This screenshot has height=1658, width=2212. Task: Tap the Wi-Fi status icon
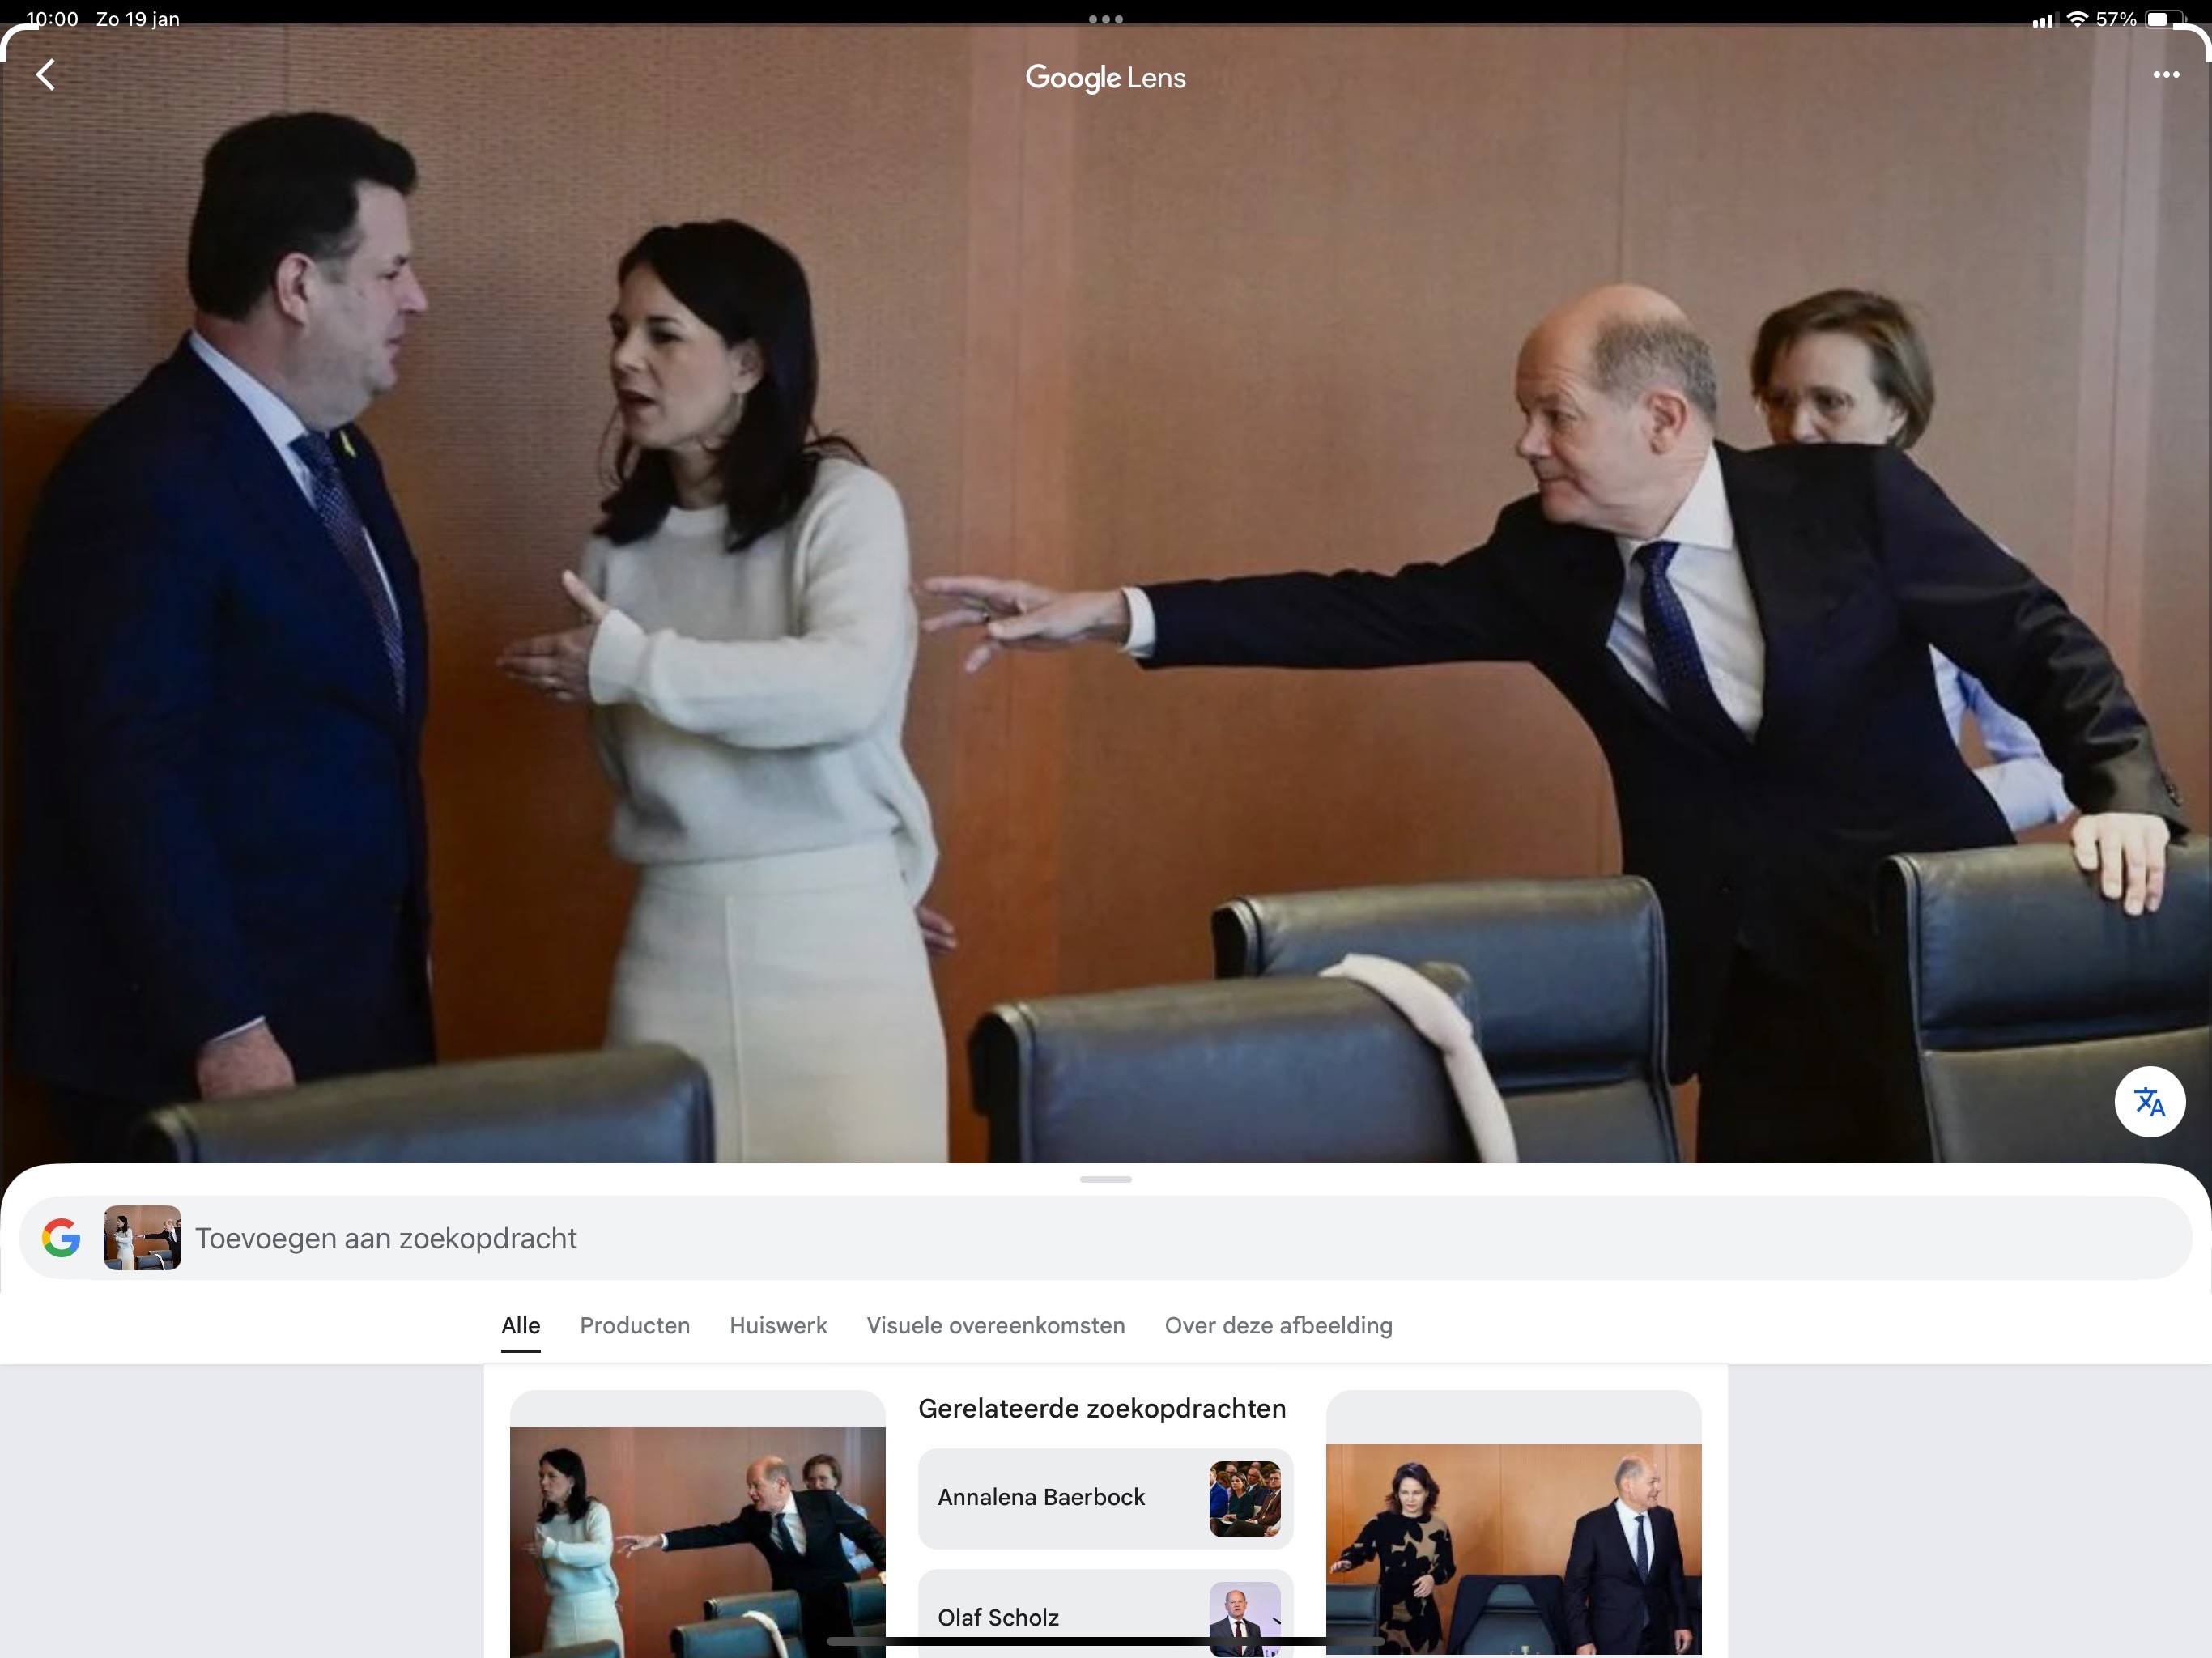[x=2077, y=19]
